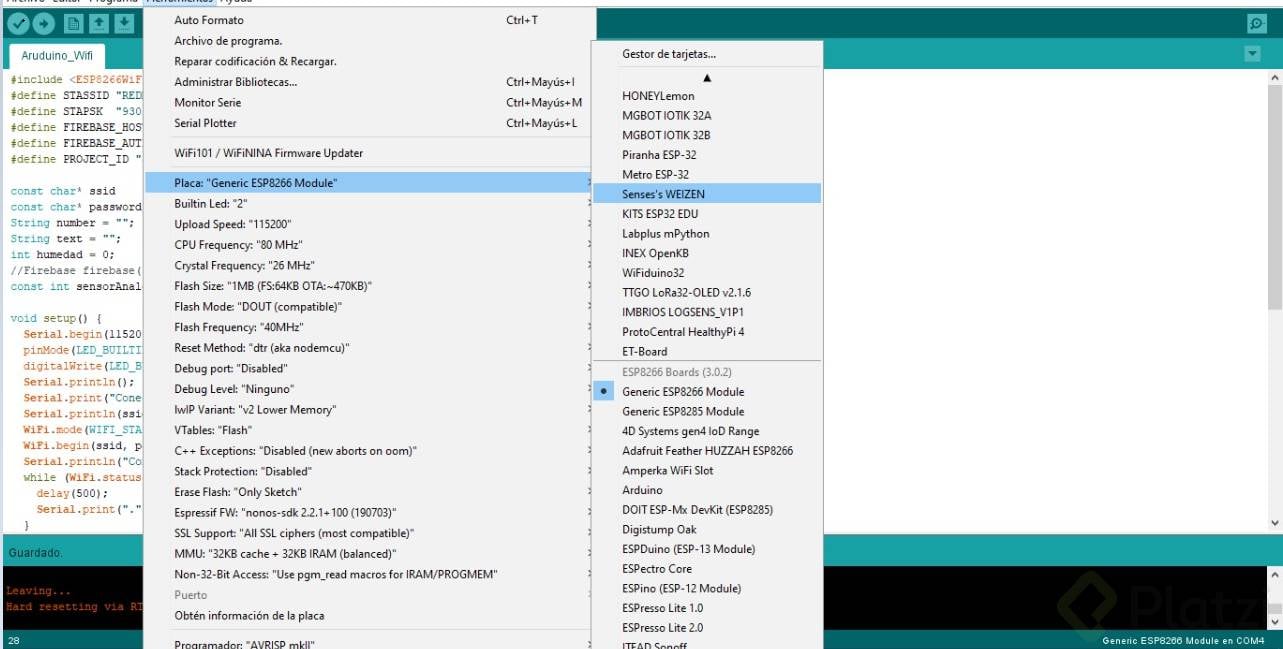
Task: Select WiFi101 / WiFiNINA Firmware Updater
Action: tap(370, 153)
